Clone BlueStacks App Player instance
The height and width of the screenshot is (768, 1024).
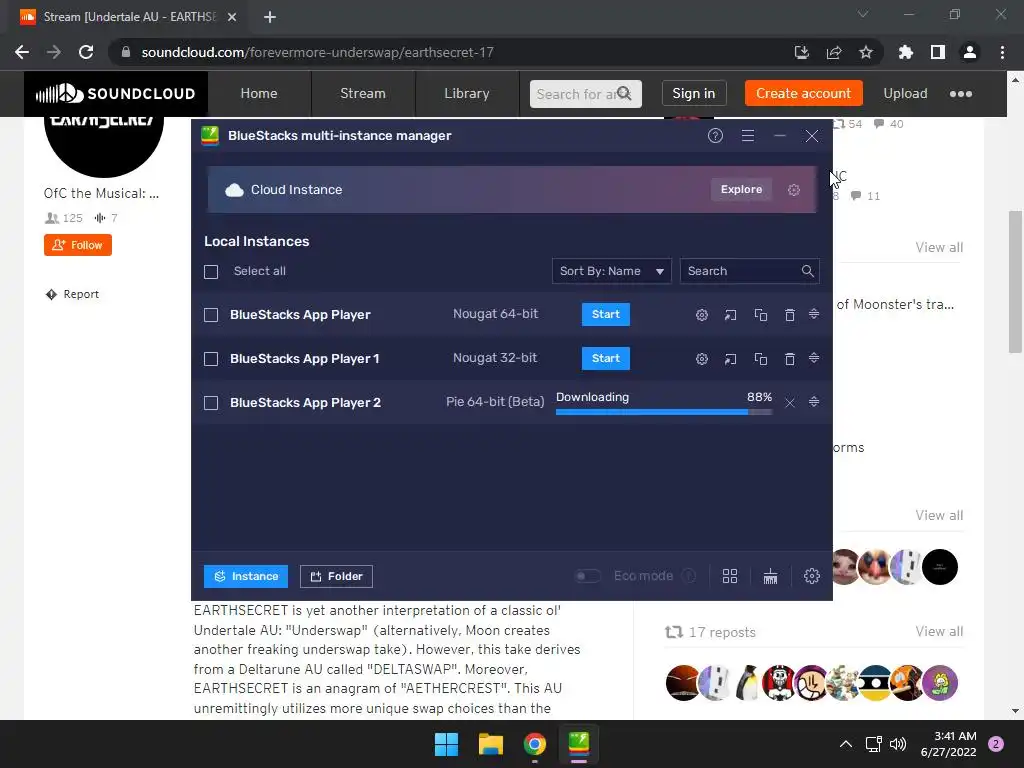(x=760, y=315)
